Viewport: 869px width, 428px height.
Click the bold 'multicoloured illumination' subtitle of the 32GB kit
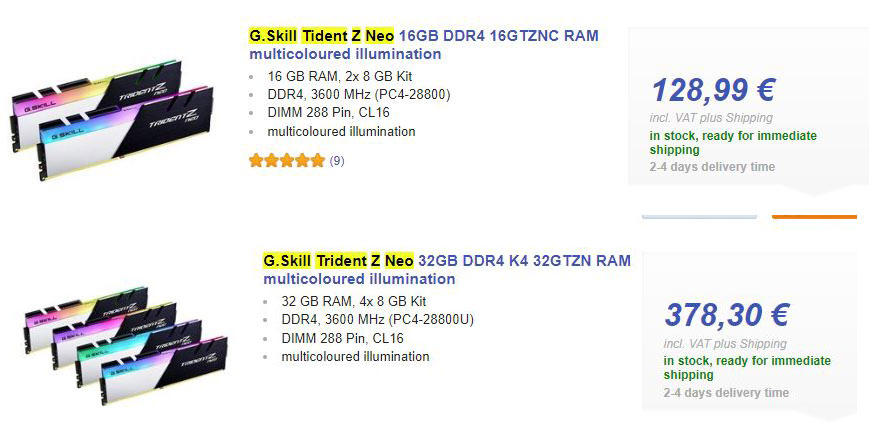pos(359,279)
